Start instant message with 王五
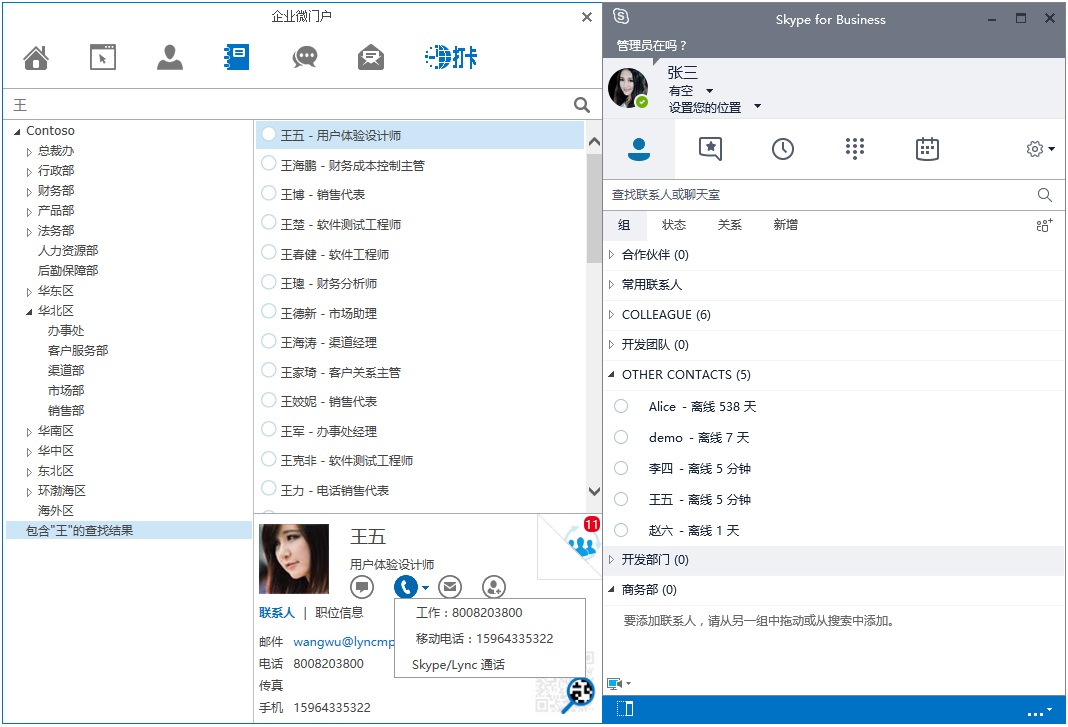The image size is (1068, 727). [362, 586]
